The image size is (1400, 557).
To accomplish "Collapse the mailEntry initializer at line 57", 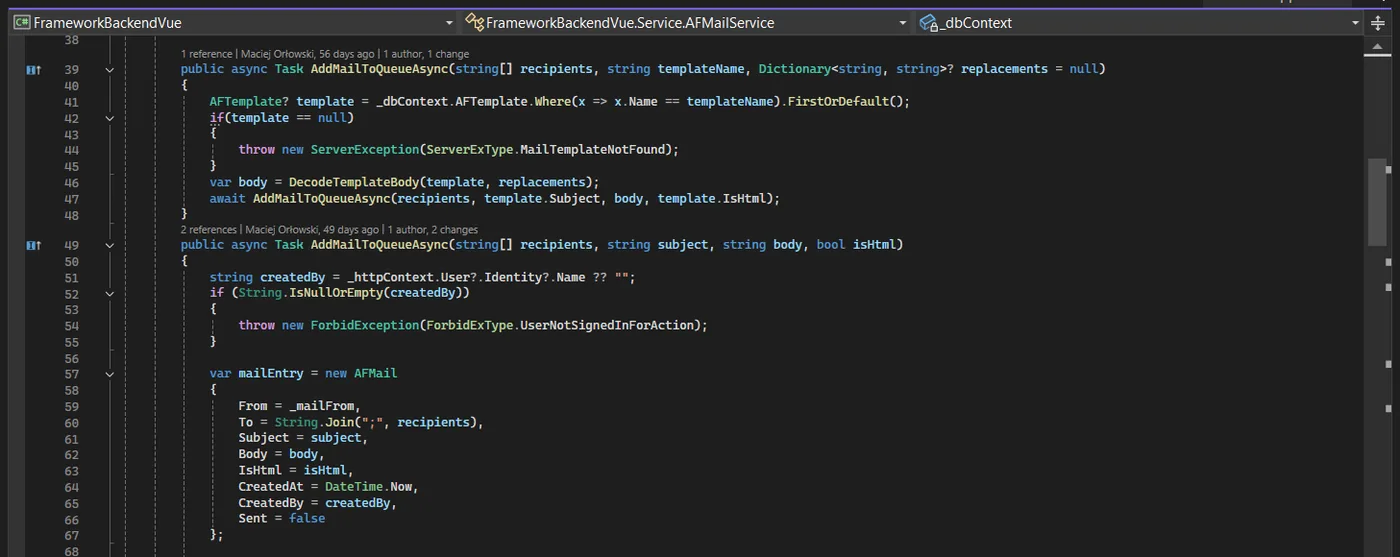I will [x=109, y=374].
